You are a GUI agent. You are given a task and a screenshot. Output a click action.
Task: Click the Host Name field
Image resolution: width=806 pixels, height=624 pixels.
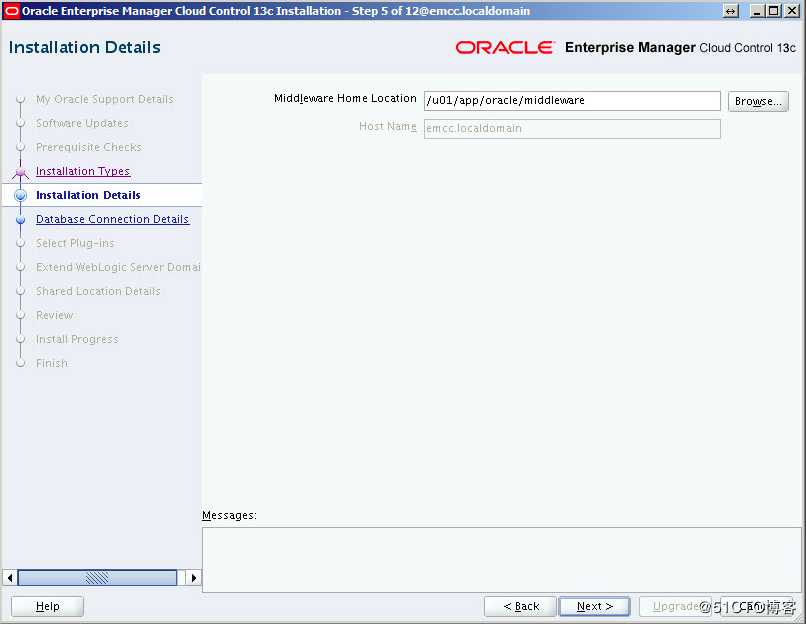572,129
